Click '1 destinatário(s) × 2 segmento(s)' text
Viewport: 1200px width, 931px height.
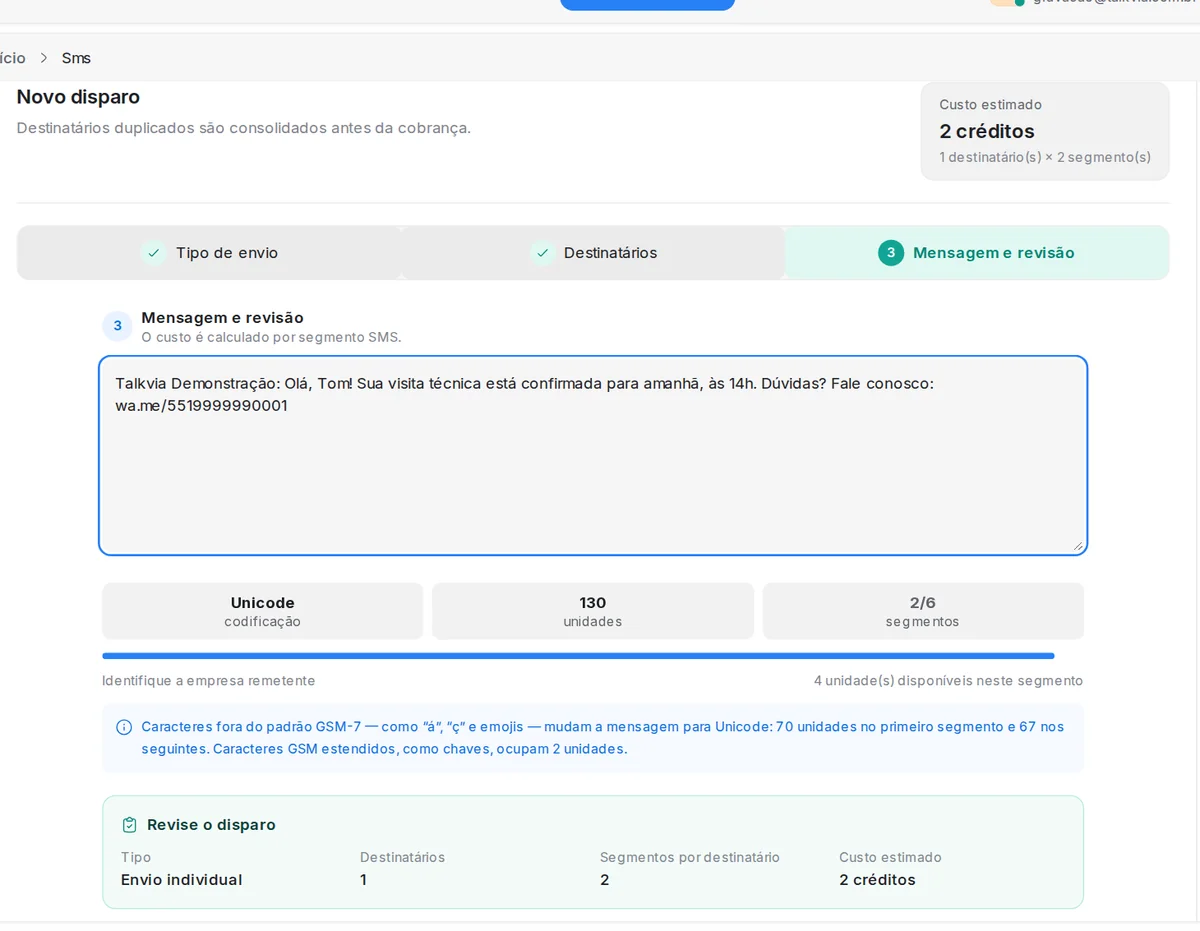[x=1045, y=157]
